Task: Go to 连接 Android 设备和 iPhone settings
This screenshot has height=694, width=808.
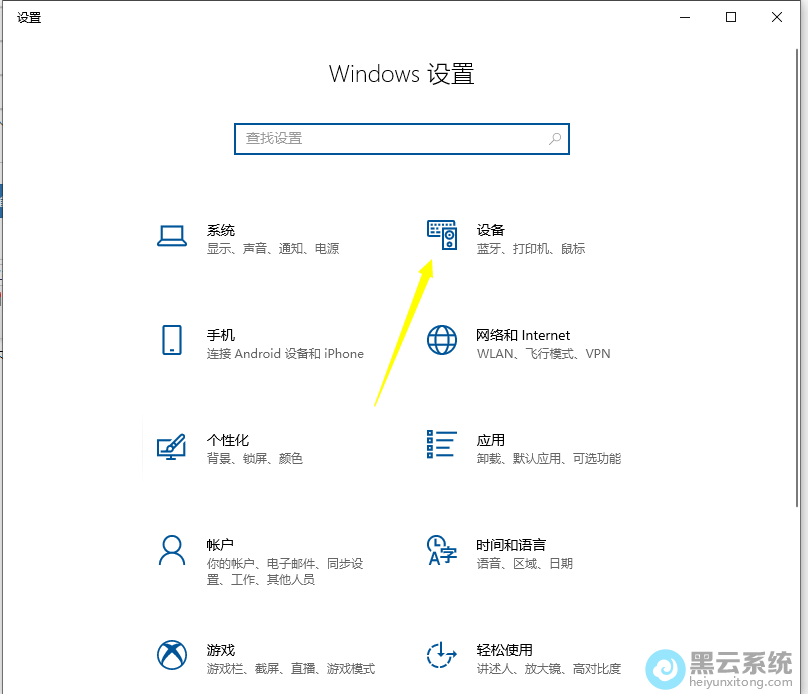Action: (286, 353)
